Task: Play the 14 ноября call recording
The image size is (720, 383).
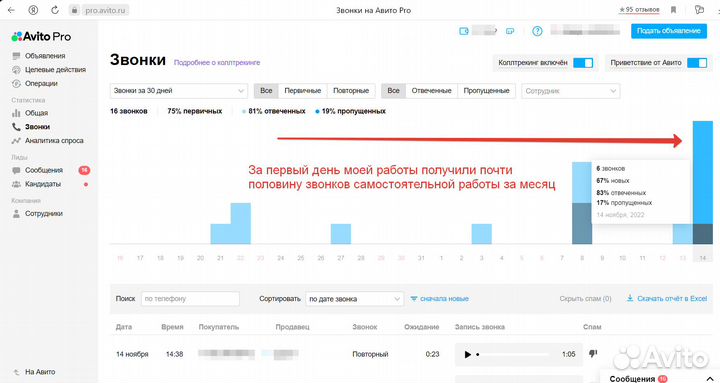Action: coord(467,354)
